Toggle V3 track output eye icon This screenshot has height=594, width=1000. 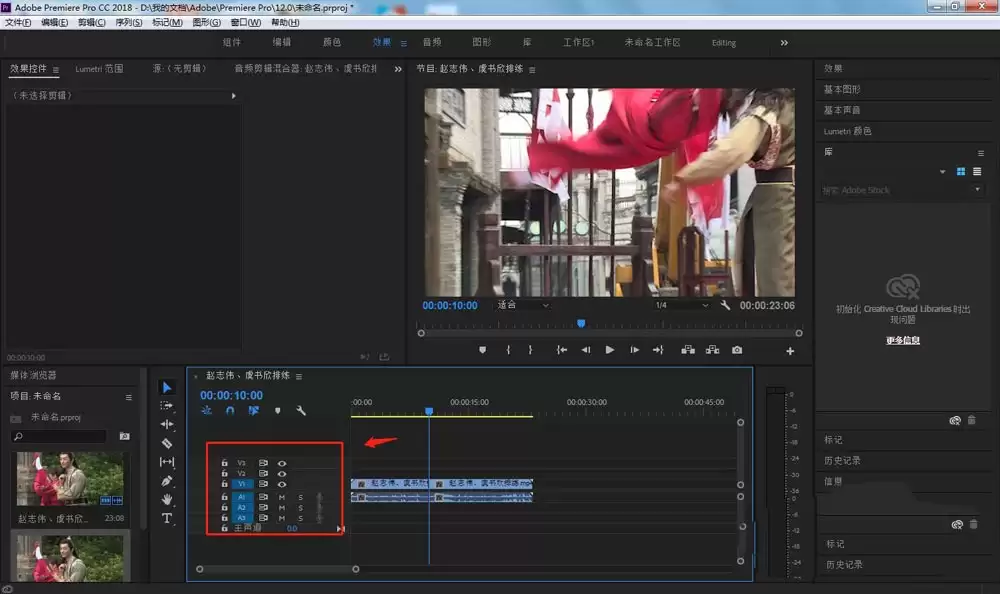[x=282, y=463]
